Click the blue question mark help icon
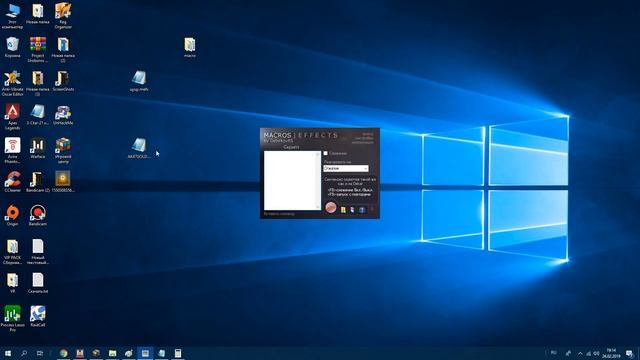The width and height of the screenshot is (640, 360). (x=362, y=210)
